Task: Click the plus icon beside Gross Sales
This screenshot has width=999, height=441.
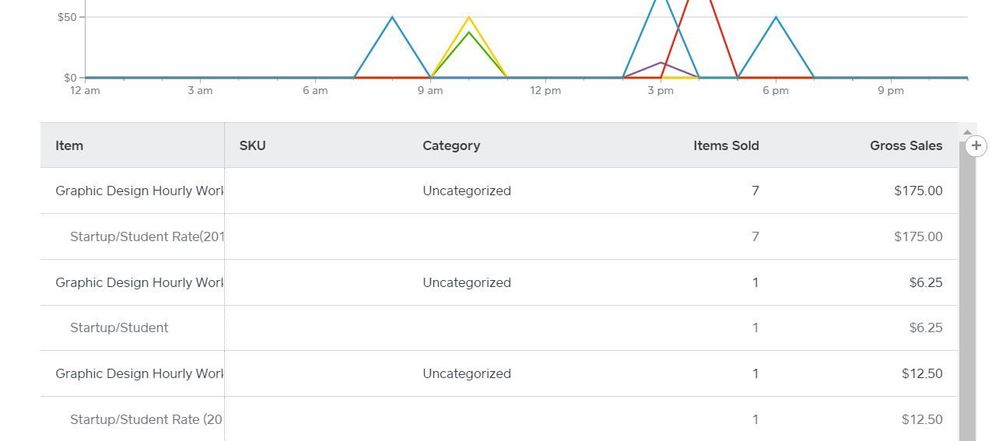Action: 978,146
